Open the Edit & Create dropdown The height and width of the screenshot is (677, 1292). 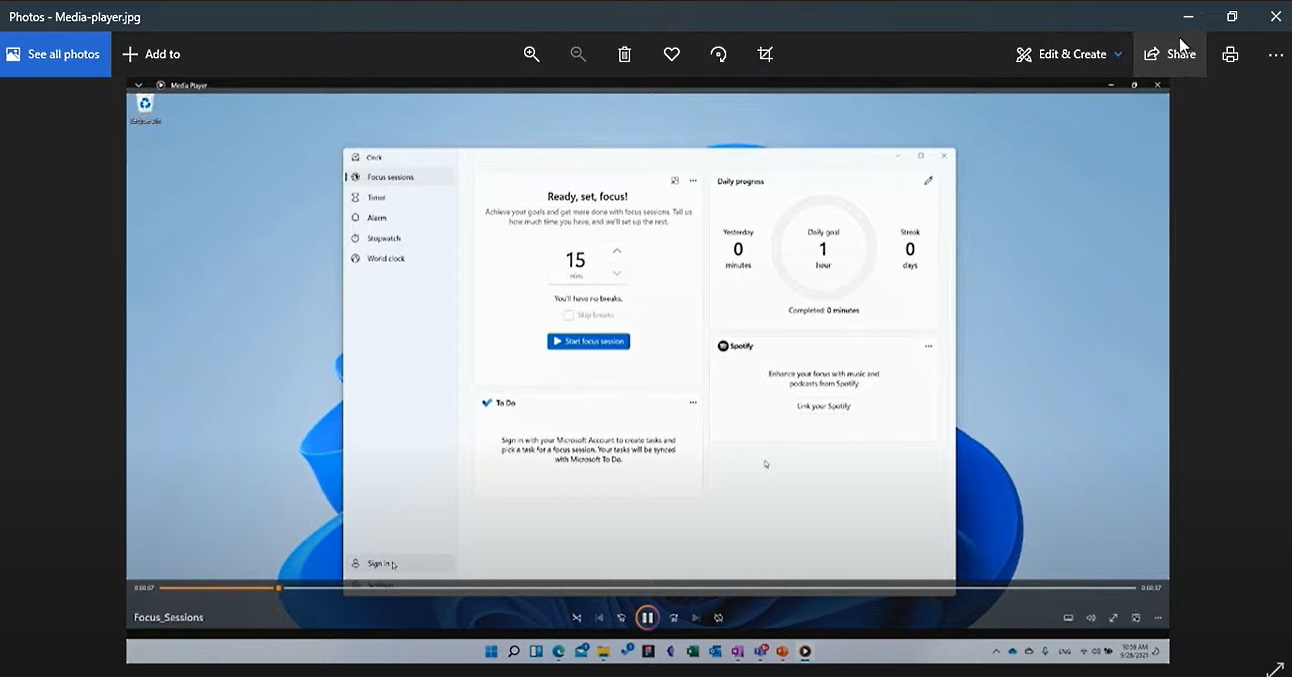(1069, 54)
